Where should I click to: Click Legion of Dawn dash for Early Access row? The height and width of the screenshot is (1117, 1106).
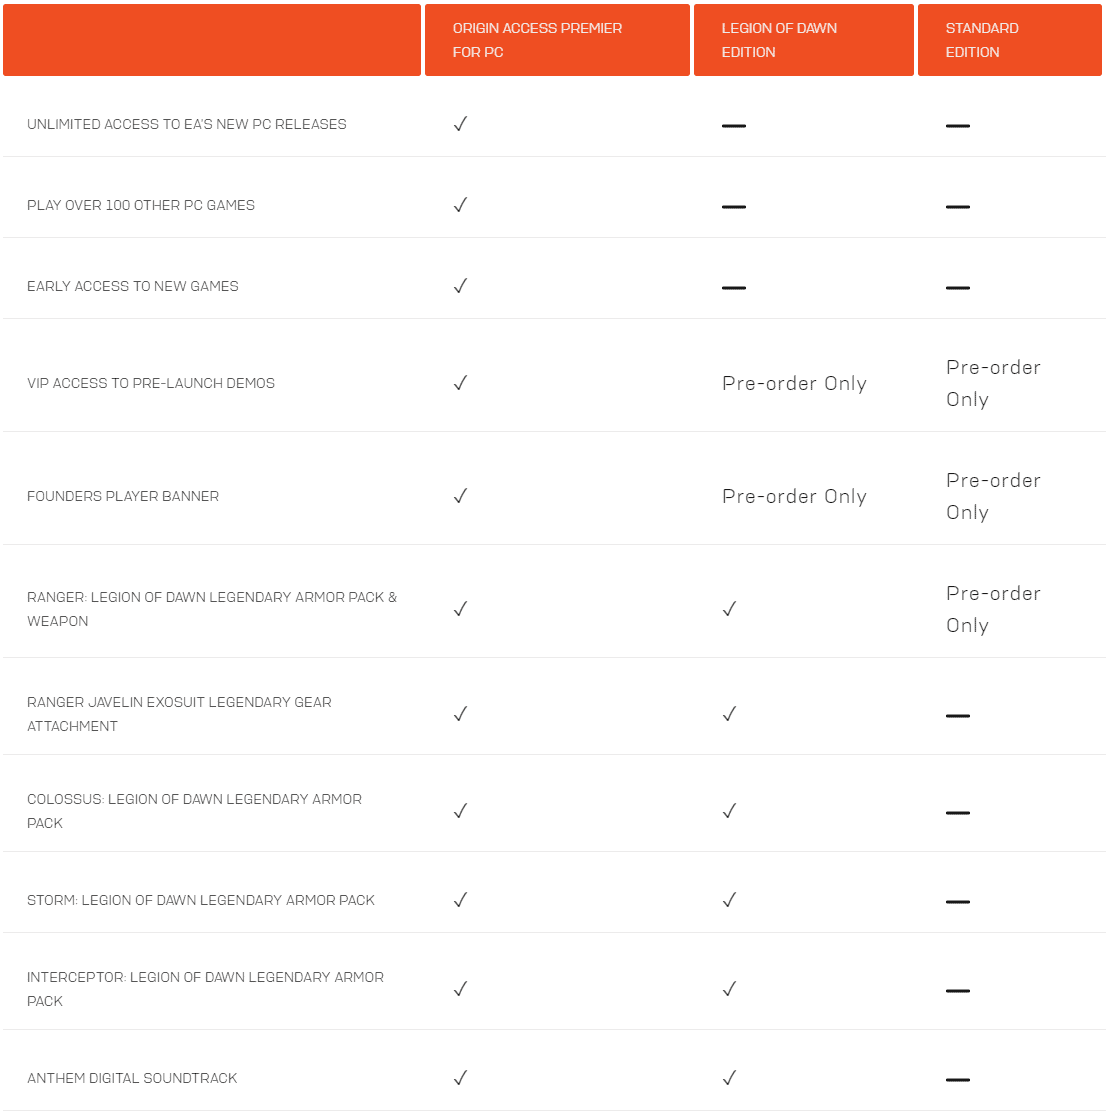click(734, 287)
